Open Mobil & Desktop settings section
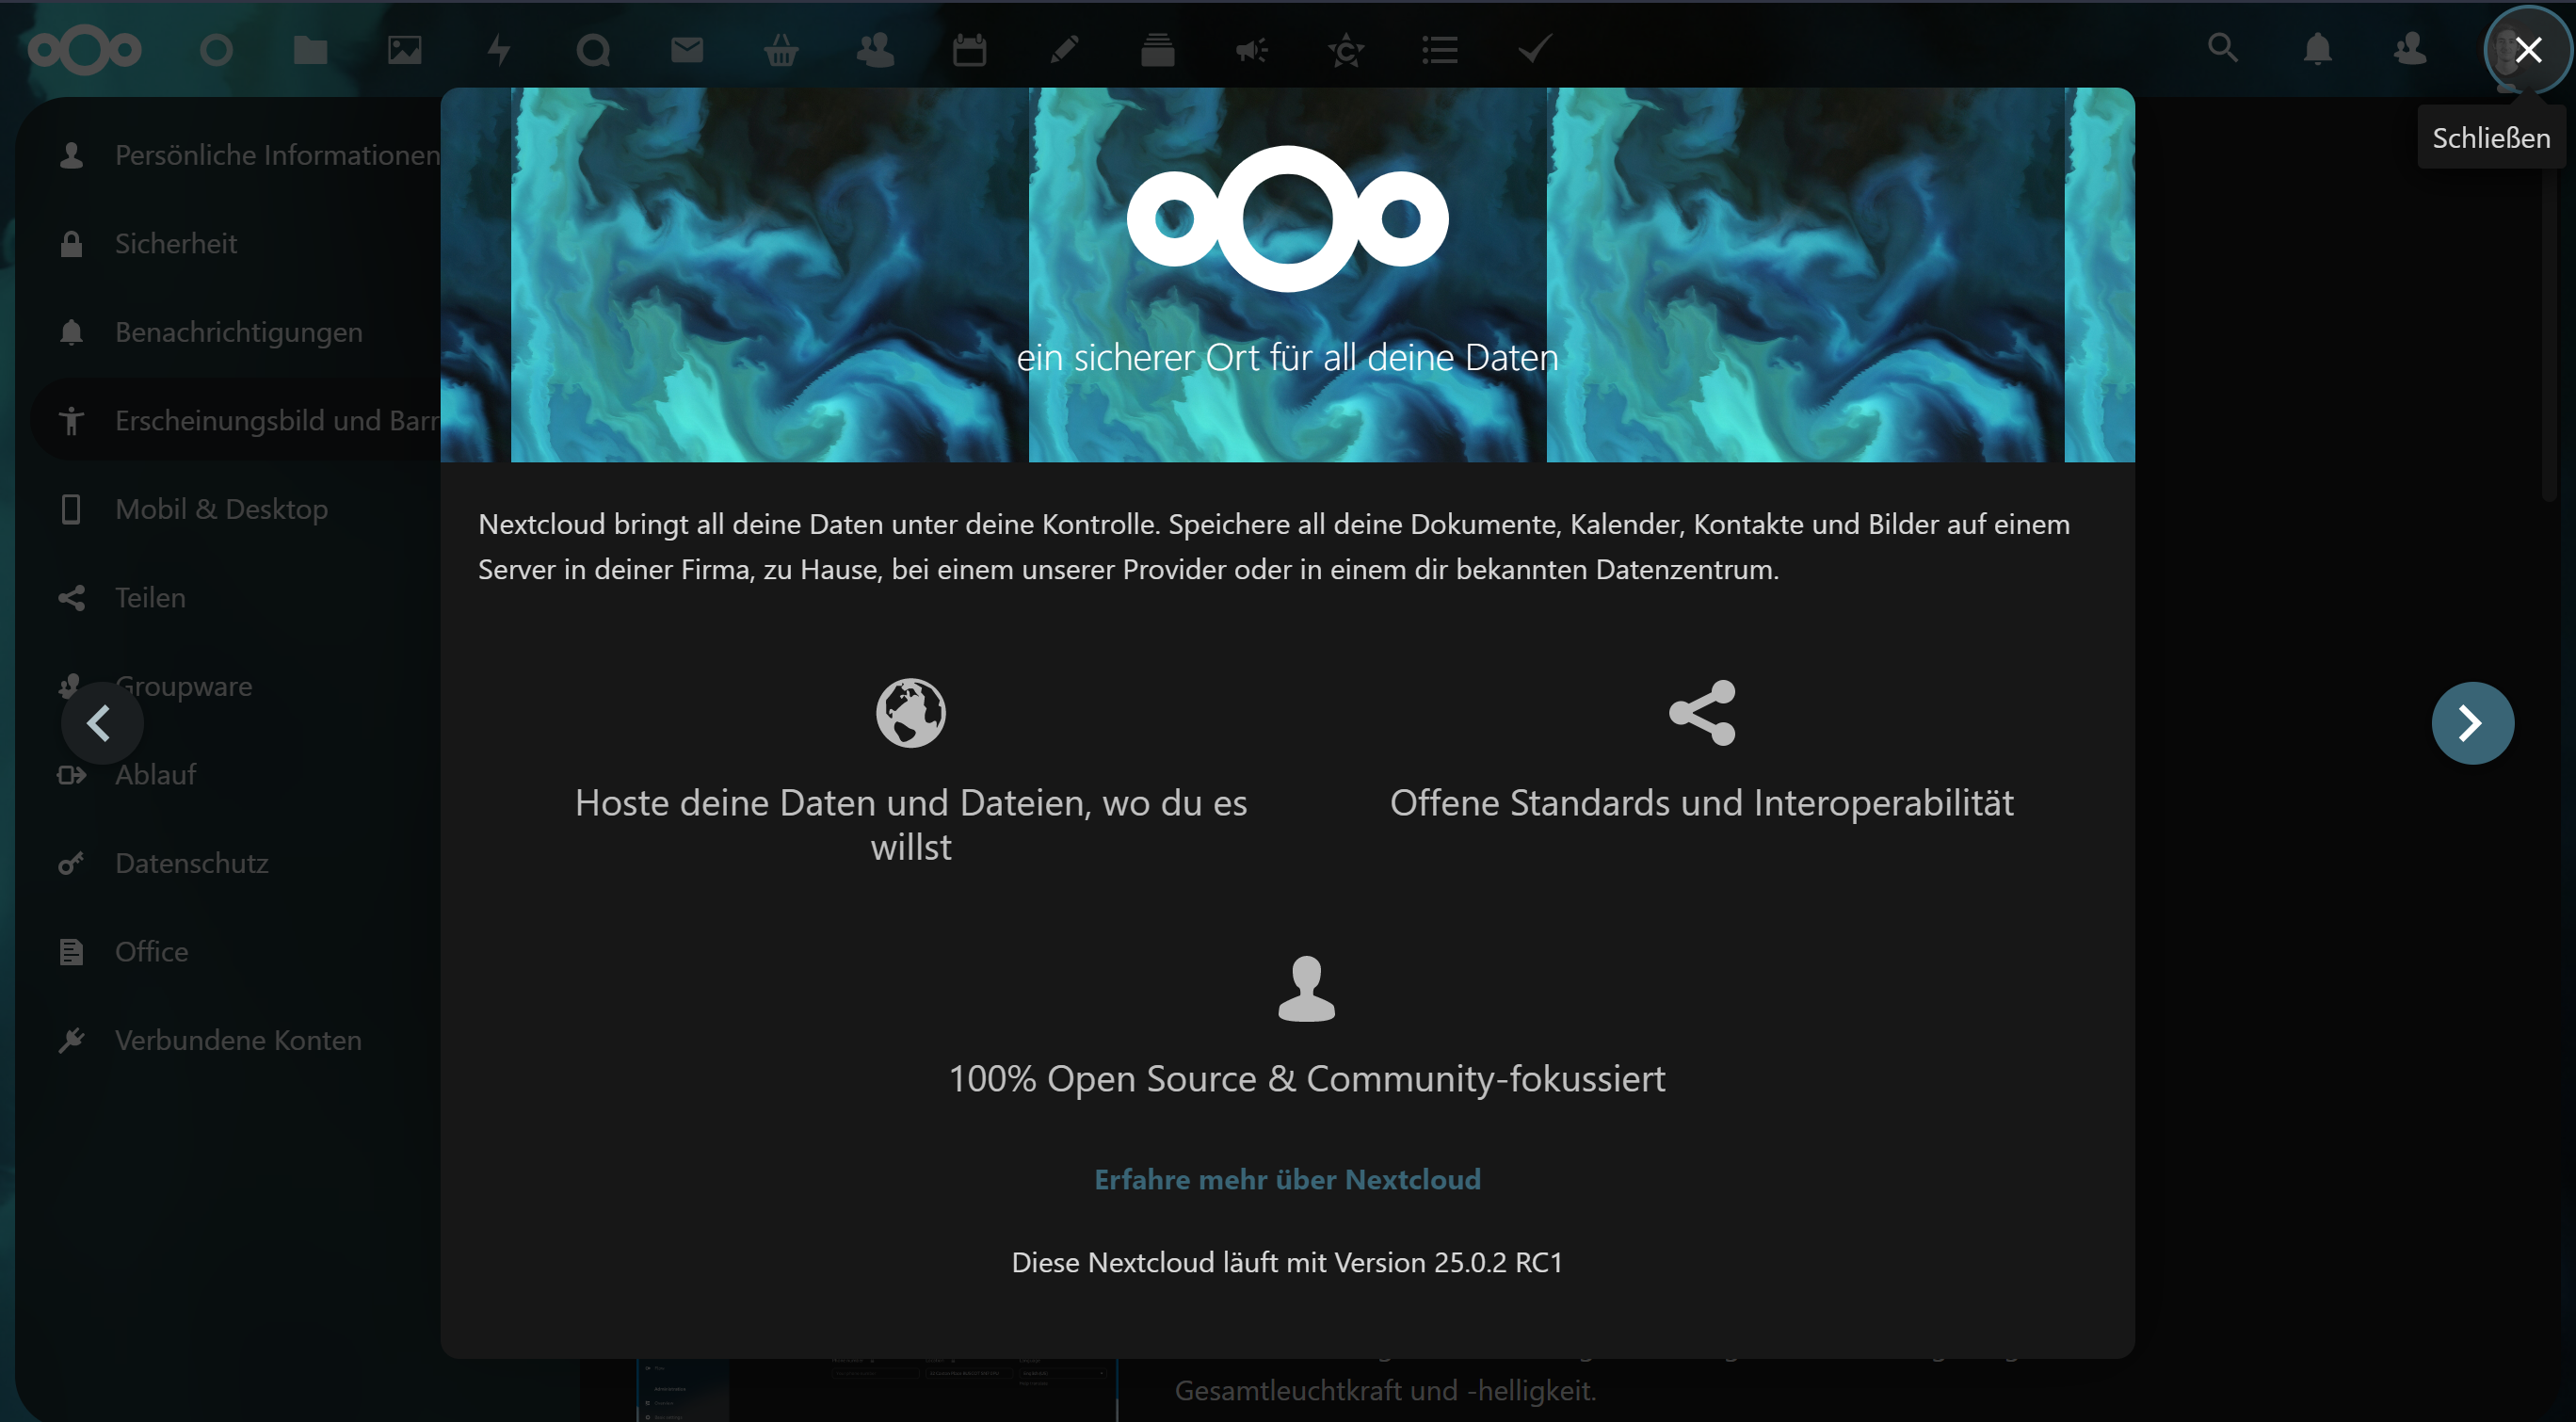The height and width of the screenshot is (1422, 2576). (221, 509)
